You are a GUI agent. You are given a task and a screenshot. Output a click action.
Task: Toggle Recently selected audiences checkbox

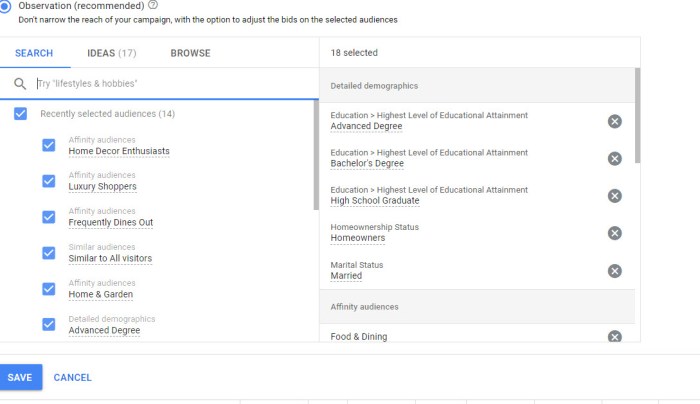tap(20, 114)
